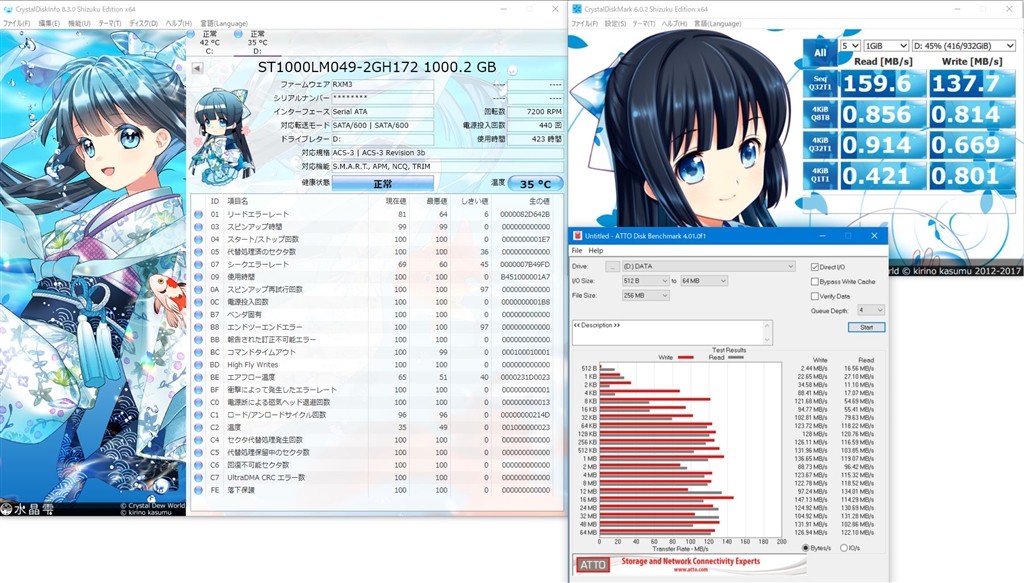Enable Bypass Write Cache in ATTO

[x=815, y=281]
